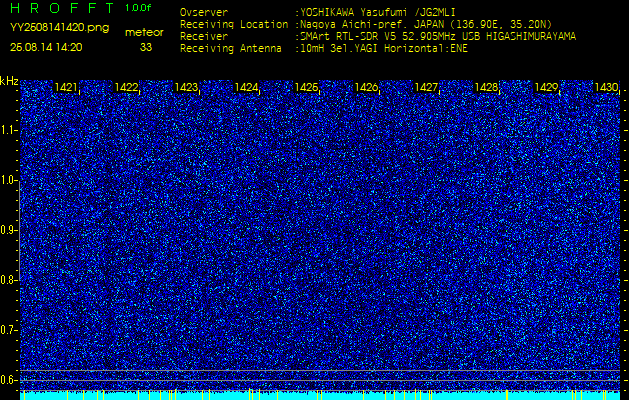Viewport: 629px width, 400px height.
Task: Click the Ovserver label
Action: [204, 13]
